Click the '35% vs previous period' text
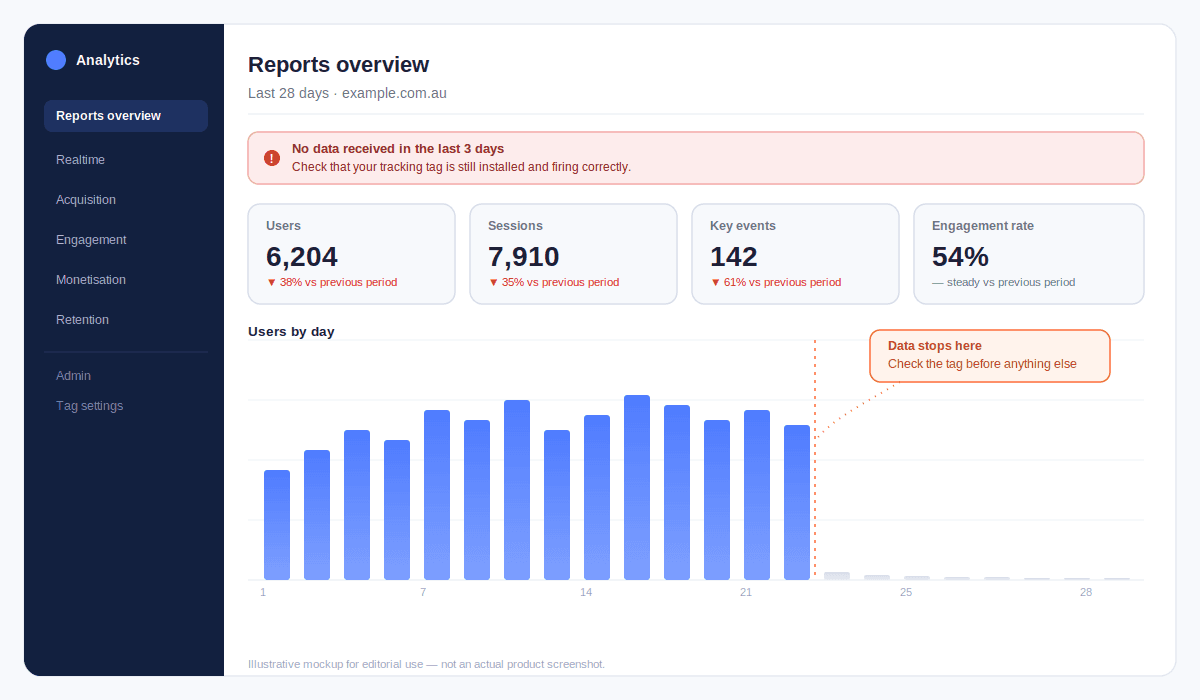 (x=554, y=282)
